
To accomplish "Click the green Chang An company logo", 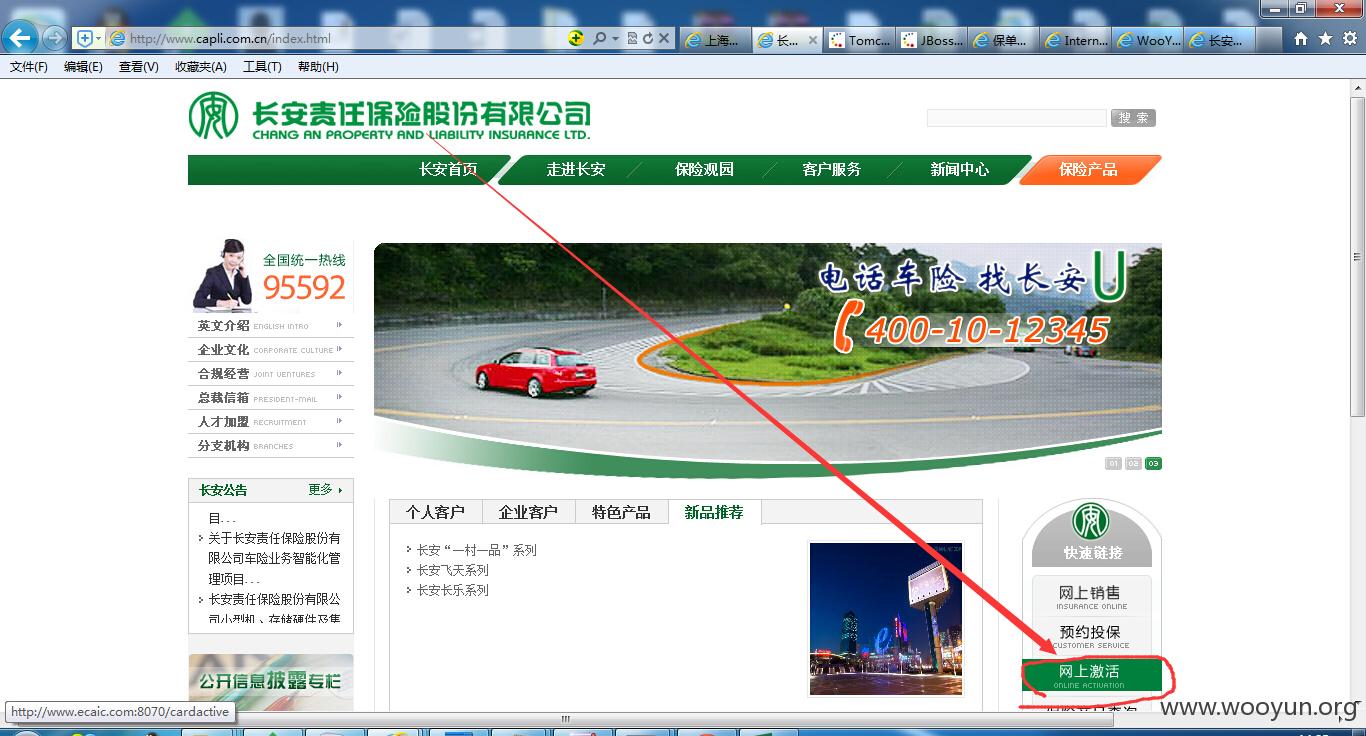I will (x=390, y=115).
